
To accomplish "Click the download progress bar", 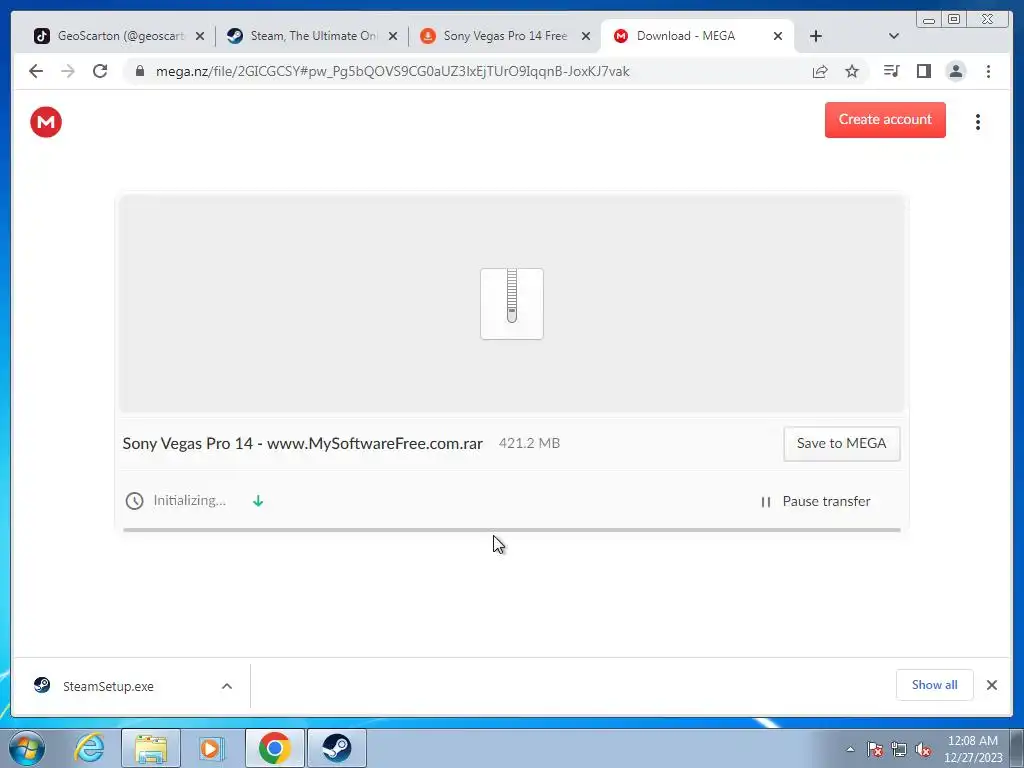I will (511, 530).
